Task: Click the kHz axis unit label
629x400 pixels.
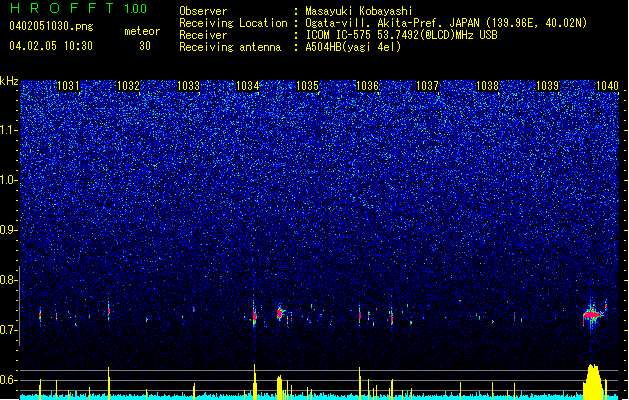Action: [9, 81]
